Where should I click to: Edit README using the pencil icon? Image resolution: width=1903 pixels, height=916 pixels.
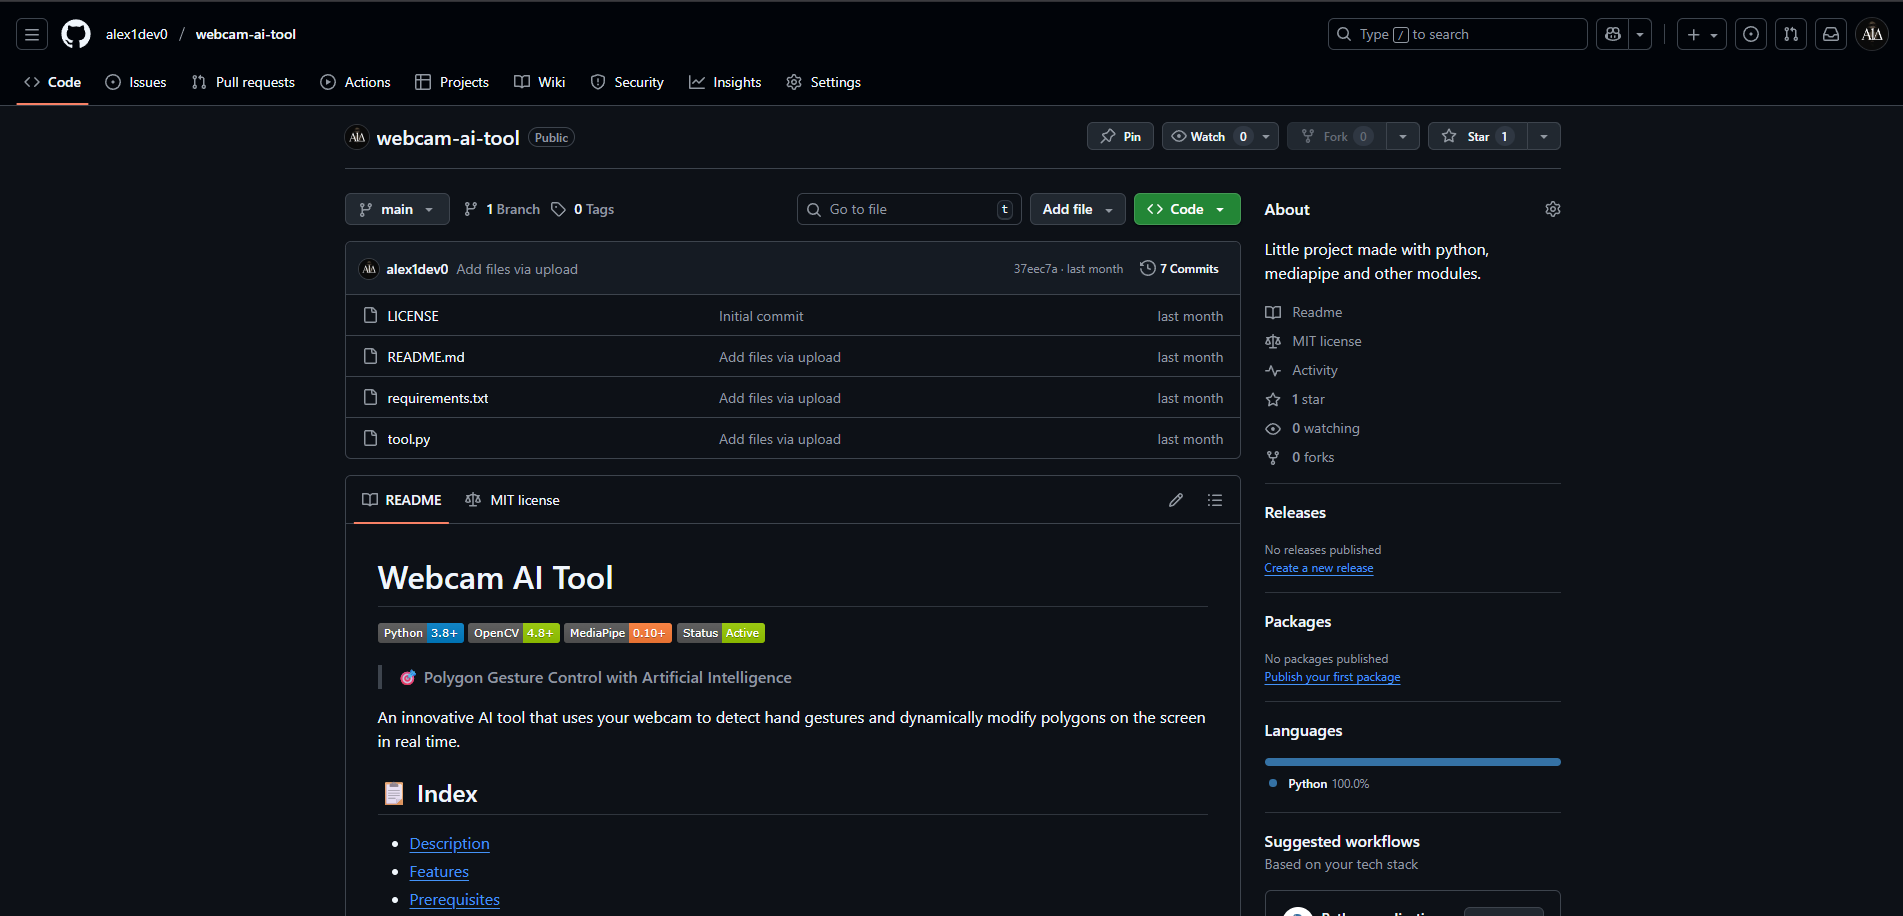[1176, 500]
